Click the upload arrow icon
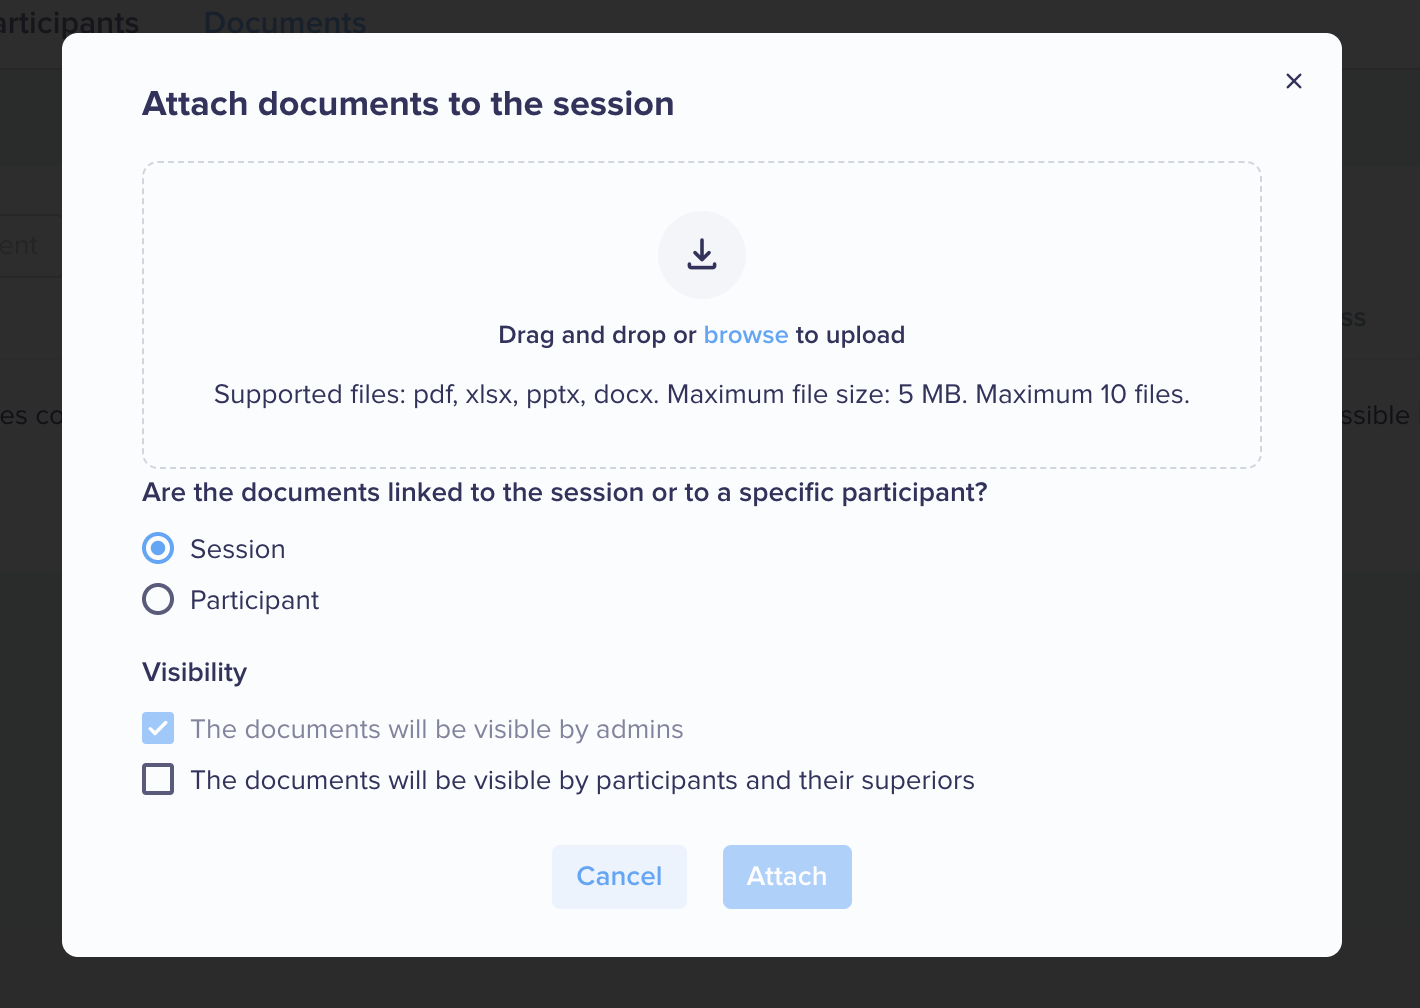The width and height of the screenshot is (1420, 1008). (x=702, y=255)
